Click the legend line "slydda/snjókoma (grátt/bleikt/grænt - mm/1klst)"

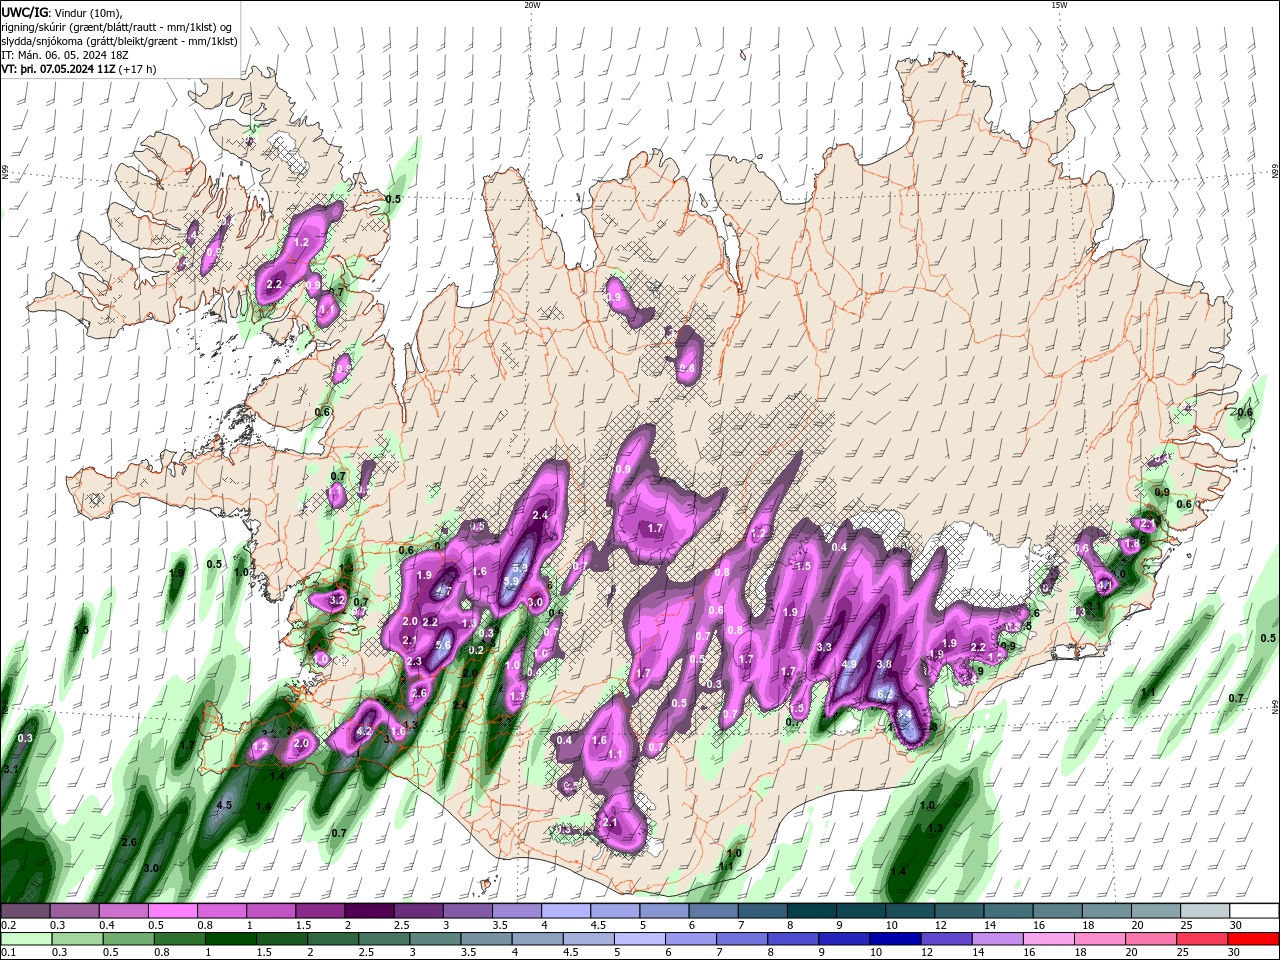(x=119, y=41)
